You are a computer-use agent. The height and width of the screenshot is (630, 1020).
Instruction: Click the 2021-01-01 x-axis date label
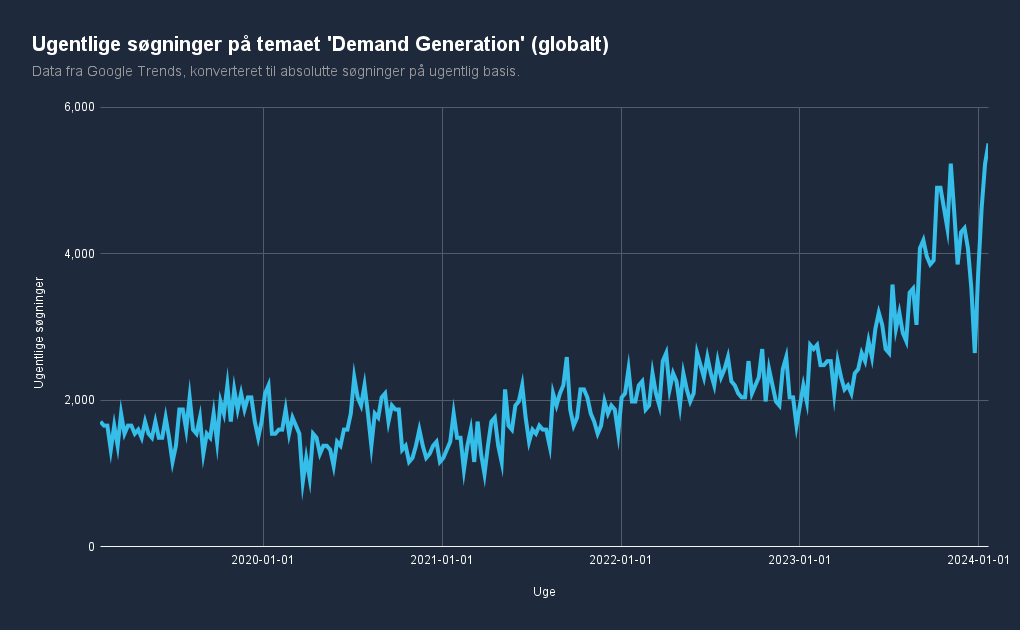(x=442, y=560)
